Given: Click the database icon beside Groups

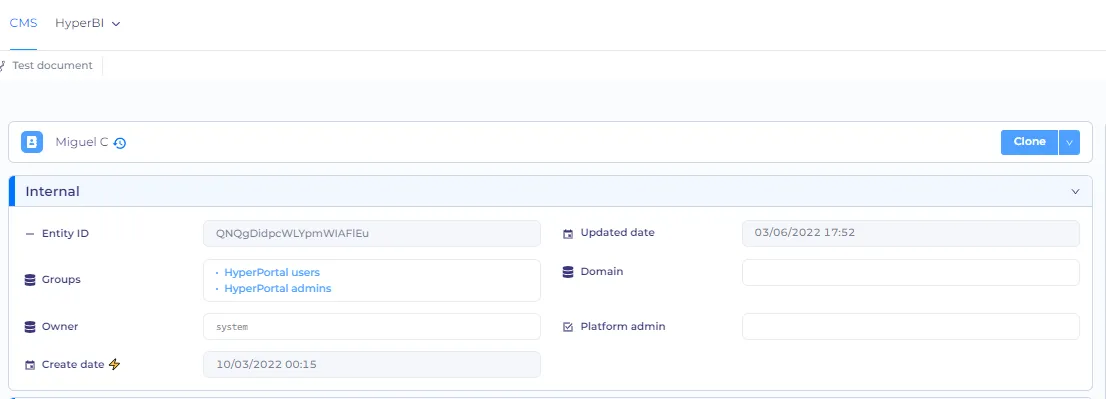Looking at the screenshot, I should point(30,280).
